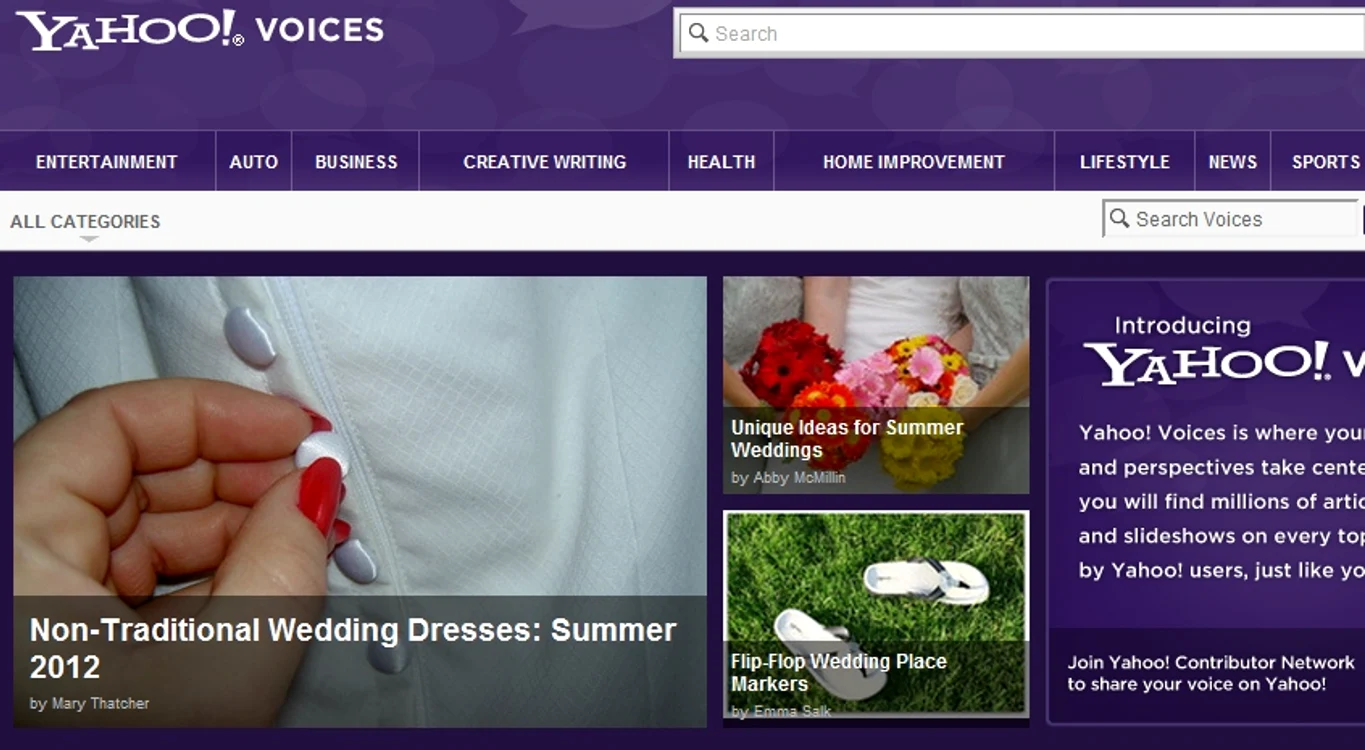The image size is (1365, 750).
Task: Click into the Search Voices field
Action: pos(1231,219)
